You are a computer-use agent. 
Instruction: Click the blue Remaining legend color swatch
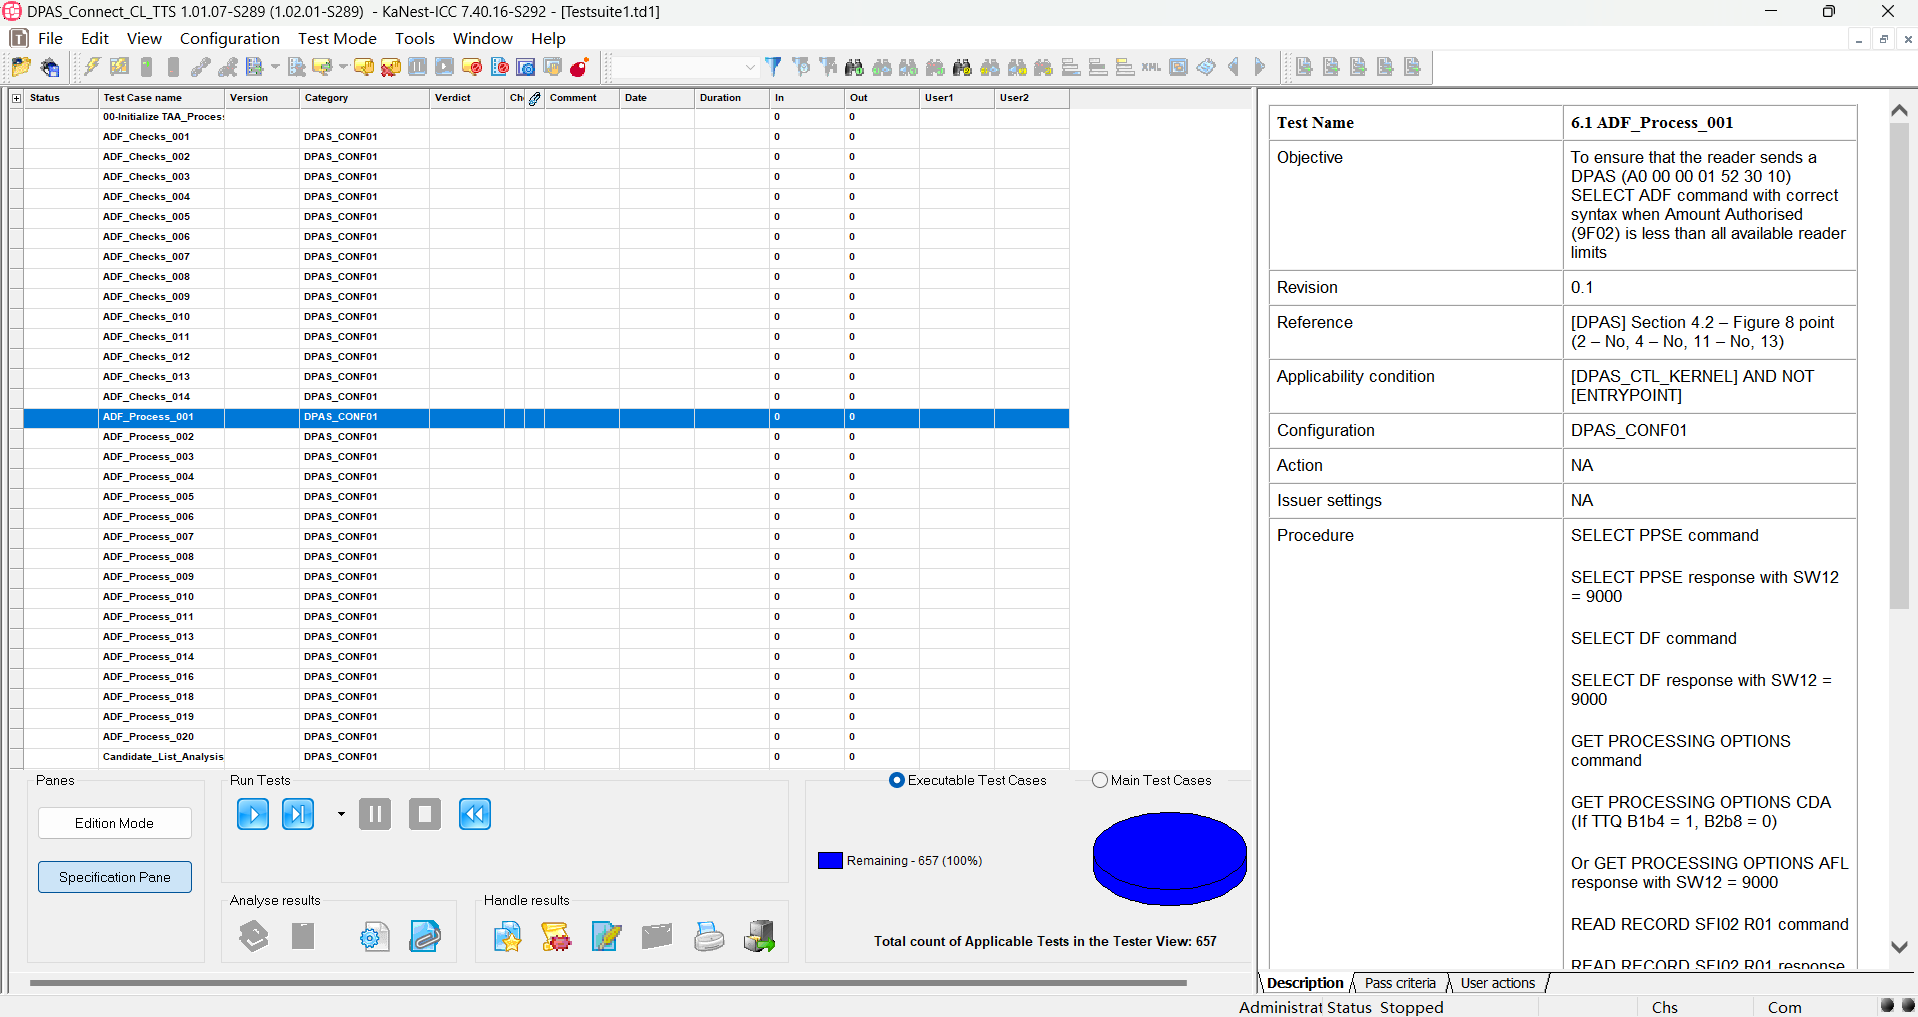(830, 860)
